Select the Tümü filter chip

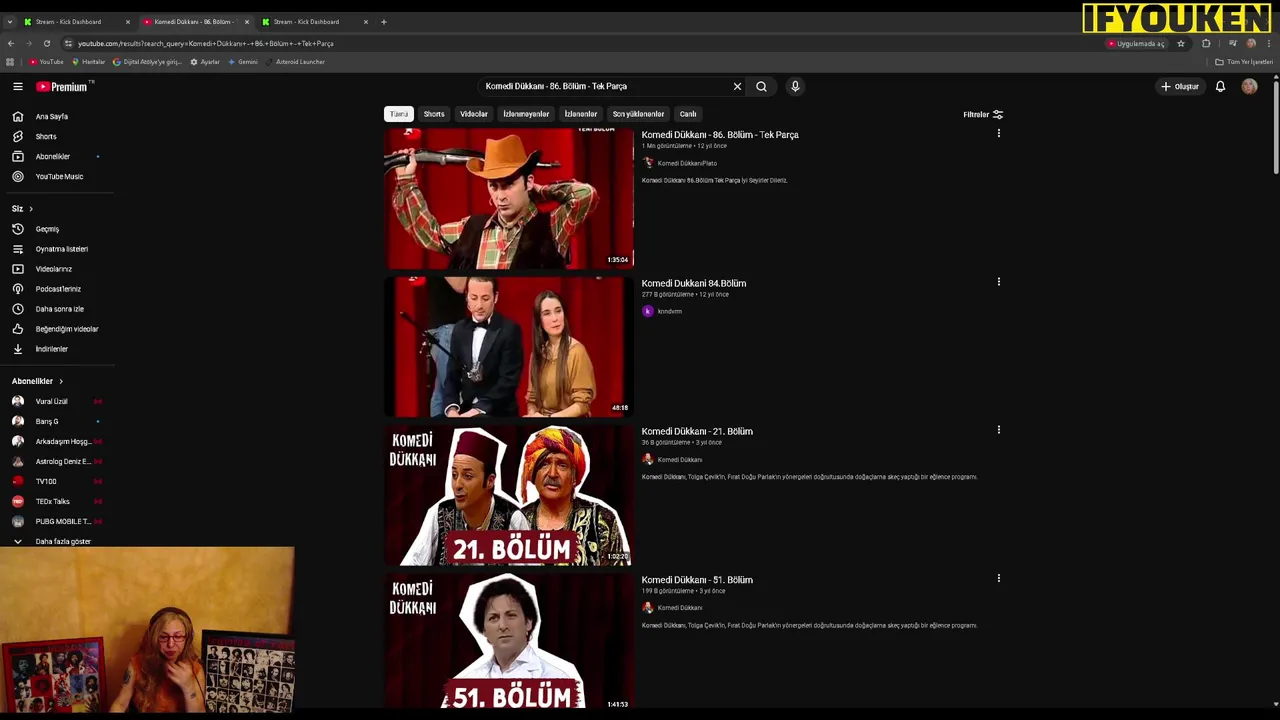click(399, 114)
